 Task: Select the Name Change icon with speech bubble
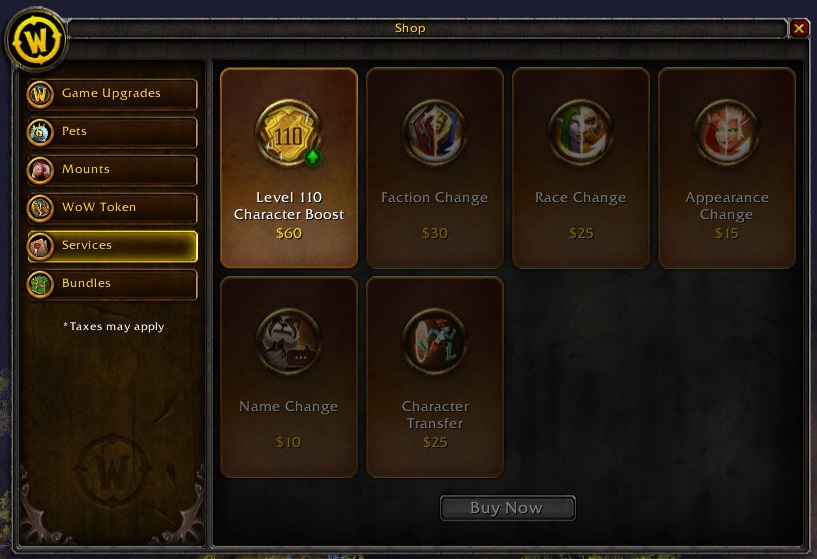coord(289,342)
